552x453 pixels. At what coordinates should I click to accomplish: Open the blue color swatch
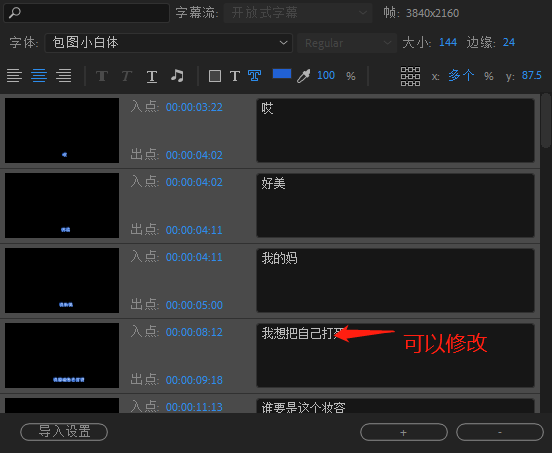coord(282,74)
